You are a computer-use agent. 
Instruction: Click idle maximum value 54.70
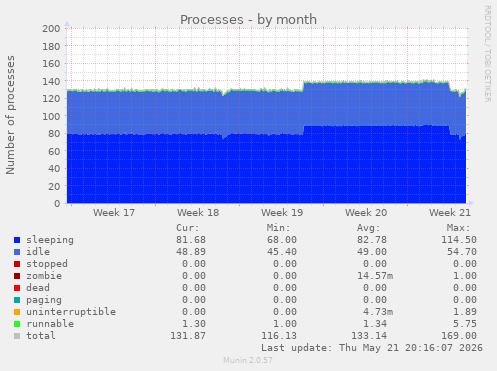point(462,252)
